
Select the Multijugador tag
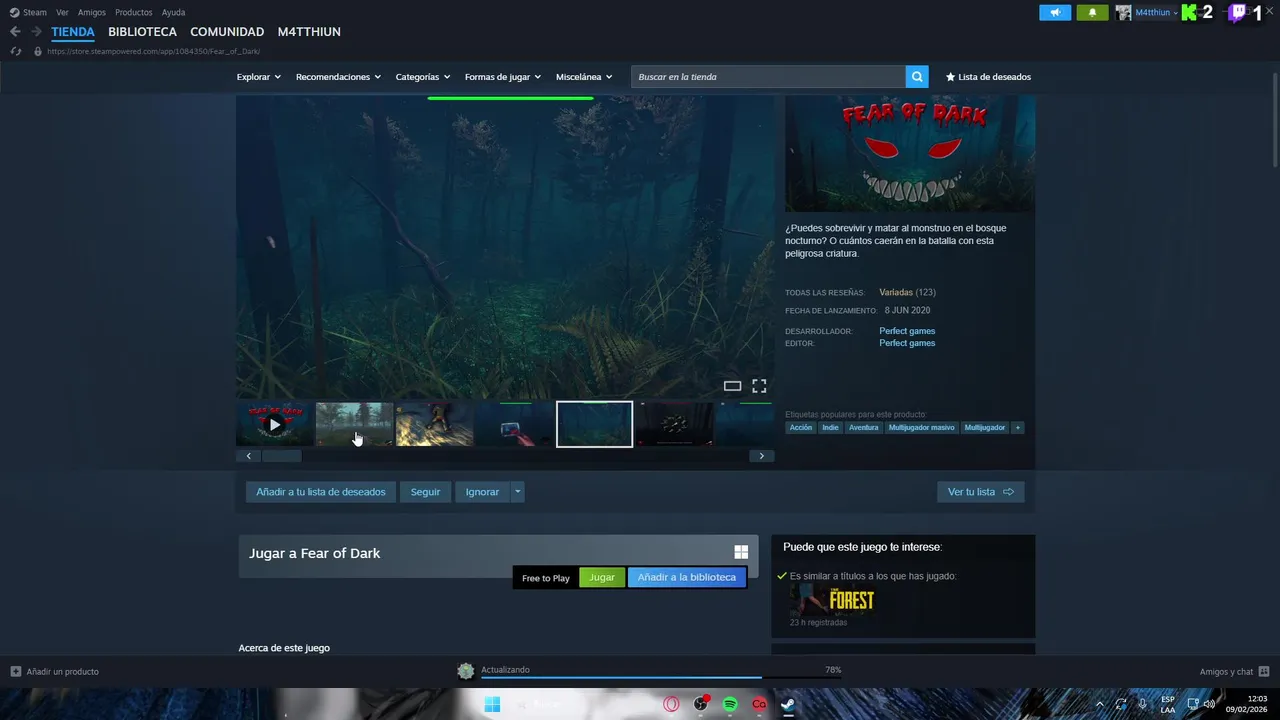[984, 428]
